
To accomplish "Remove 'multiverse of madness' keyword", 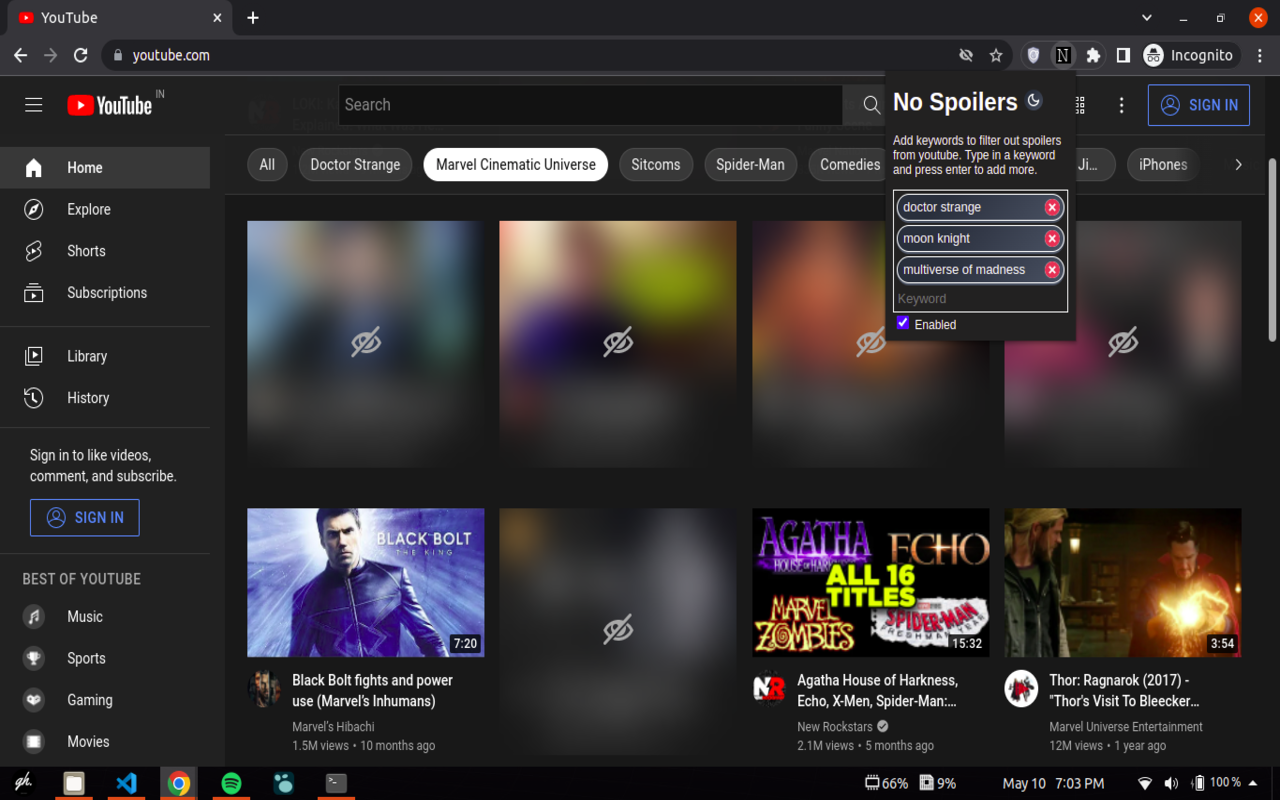I will (x=1052, y=270).
